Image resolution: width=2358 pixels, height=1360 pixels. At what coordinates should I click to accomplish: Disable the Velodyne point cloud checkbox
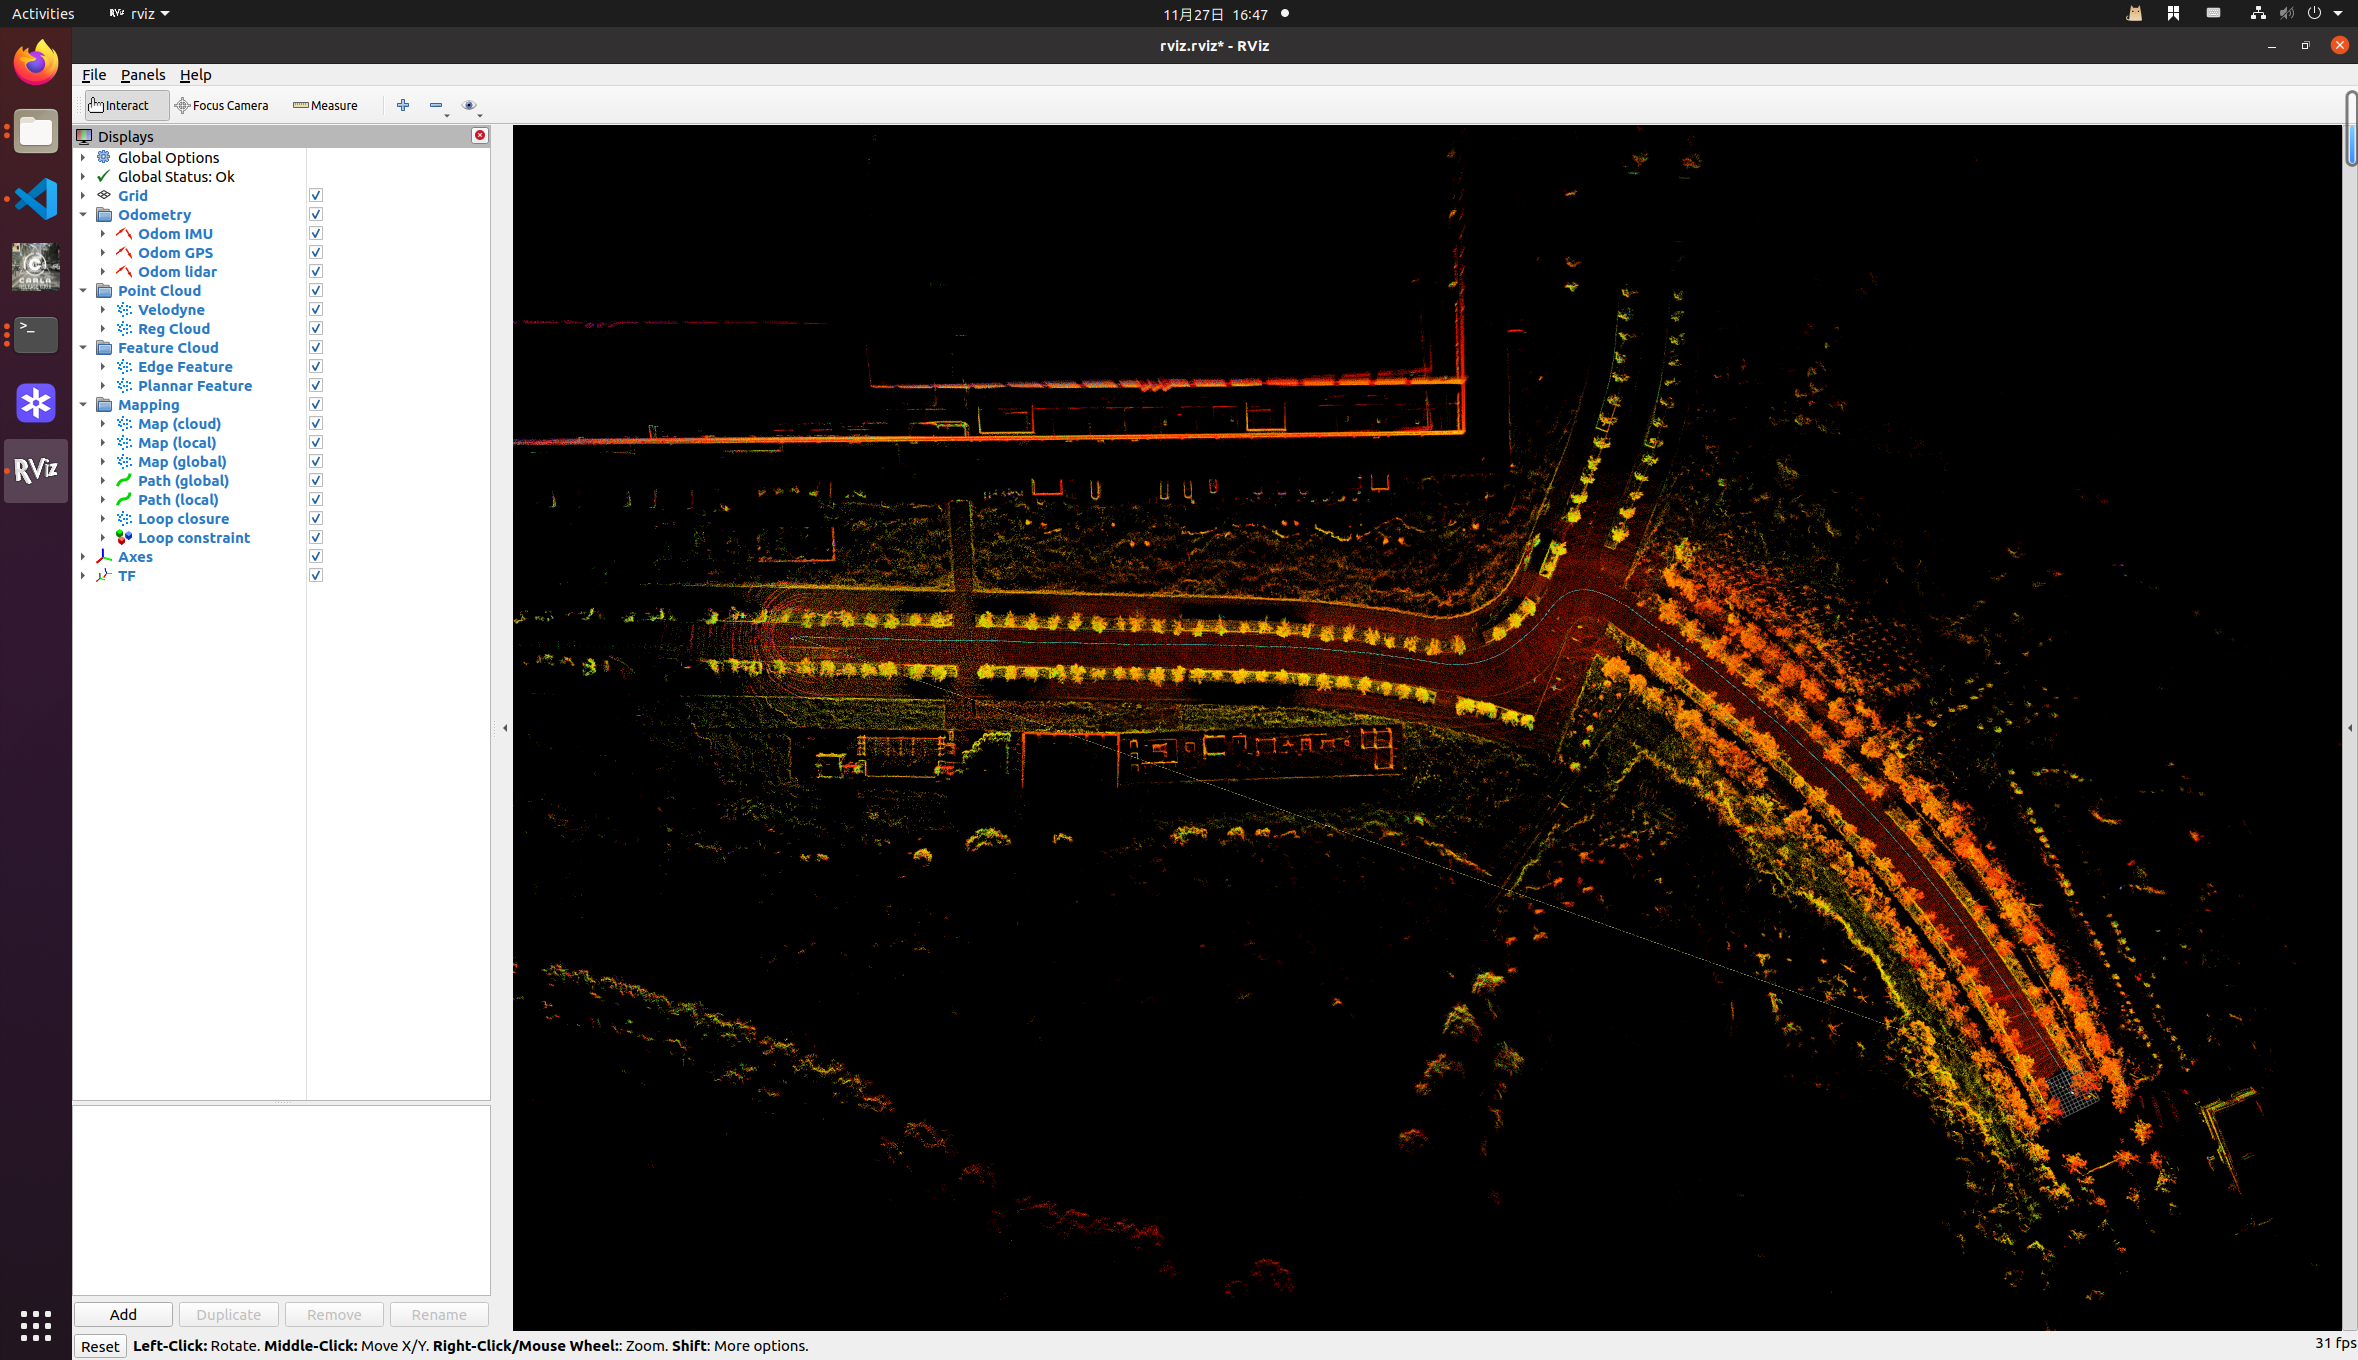pyautogui.click(x=316, y=310)
